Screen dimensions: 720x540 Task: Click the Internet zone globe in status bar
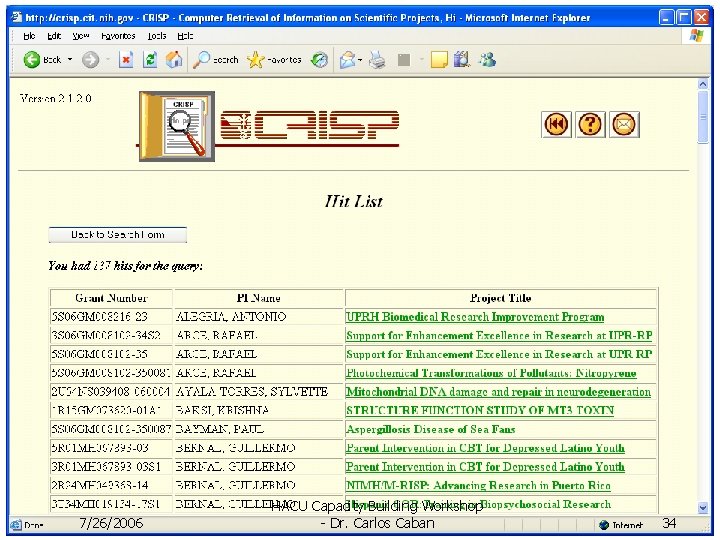tap(604, 525)
